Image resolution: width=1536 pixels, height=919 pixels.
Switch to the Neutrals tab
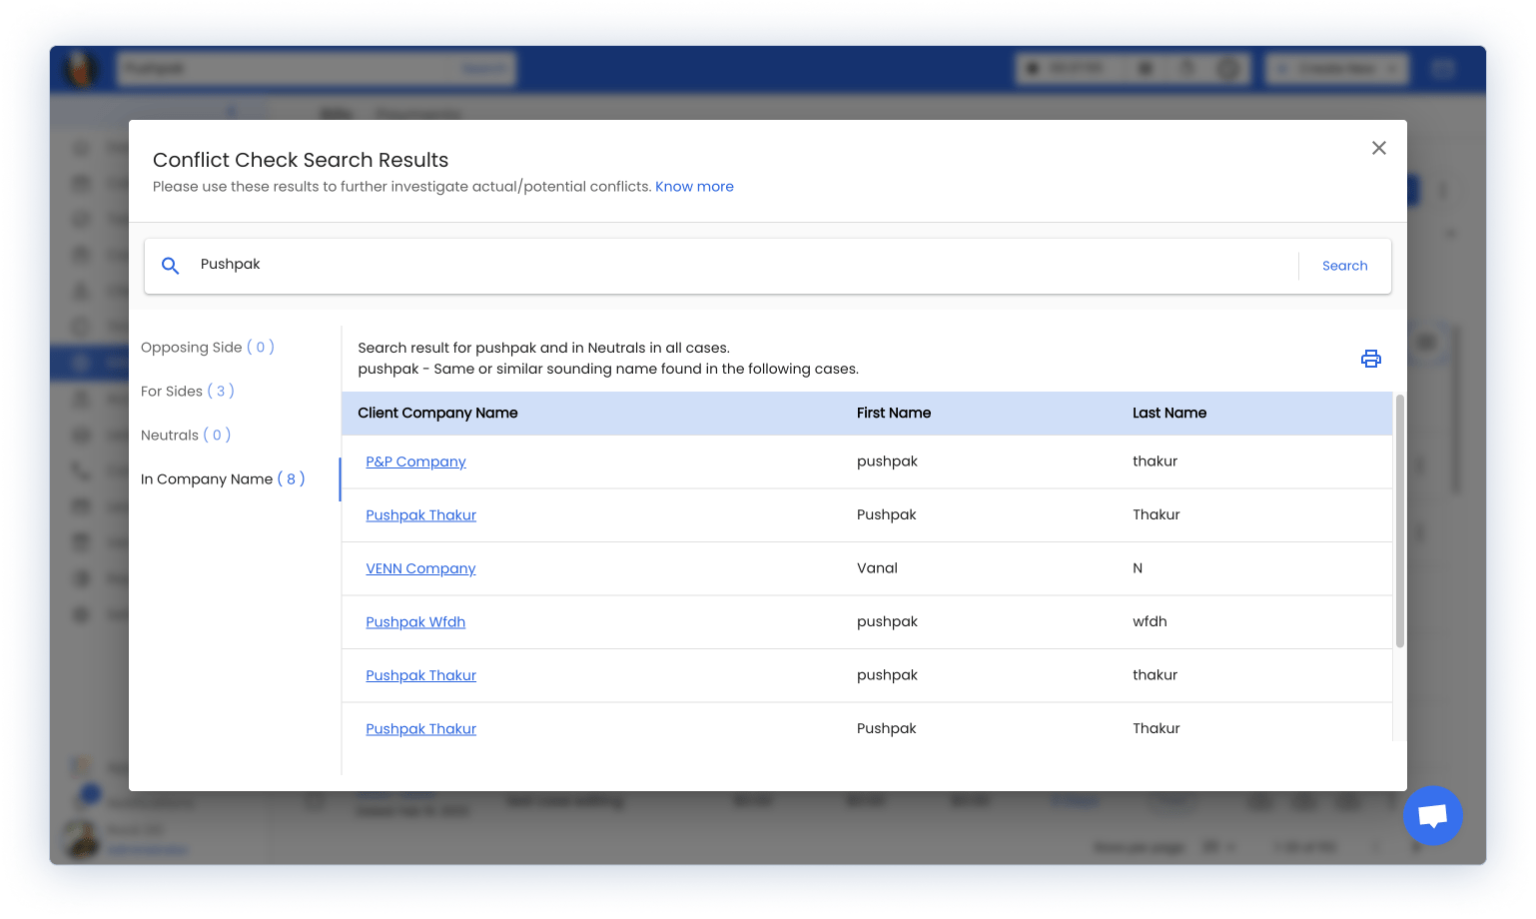185,435
